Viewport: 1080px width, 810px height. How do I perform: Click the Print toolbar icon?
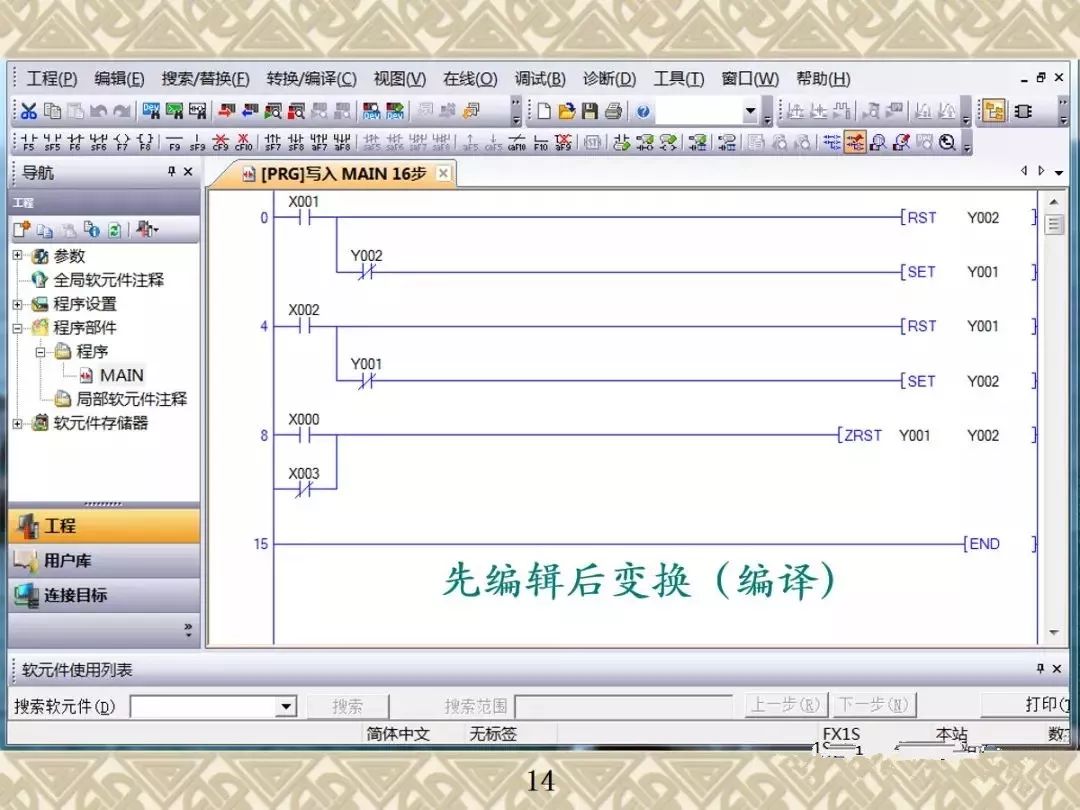(x=612, y=110)
